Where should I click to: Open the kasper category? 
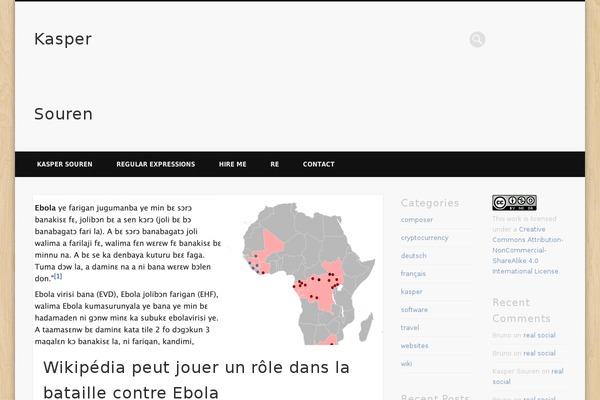(x=411, y=292)
